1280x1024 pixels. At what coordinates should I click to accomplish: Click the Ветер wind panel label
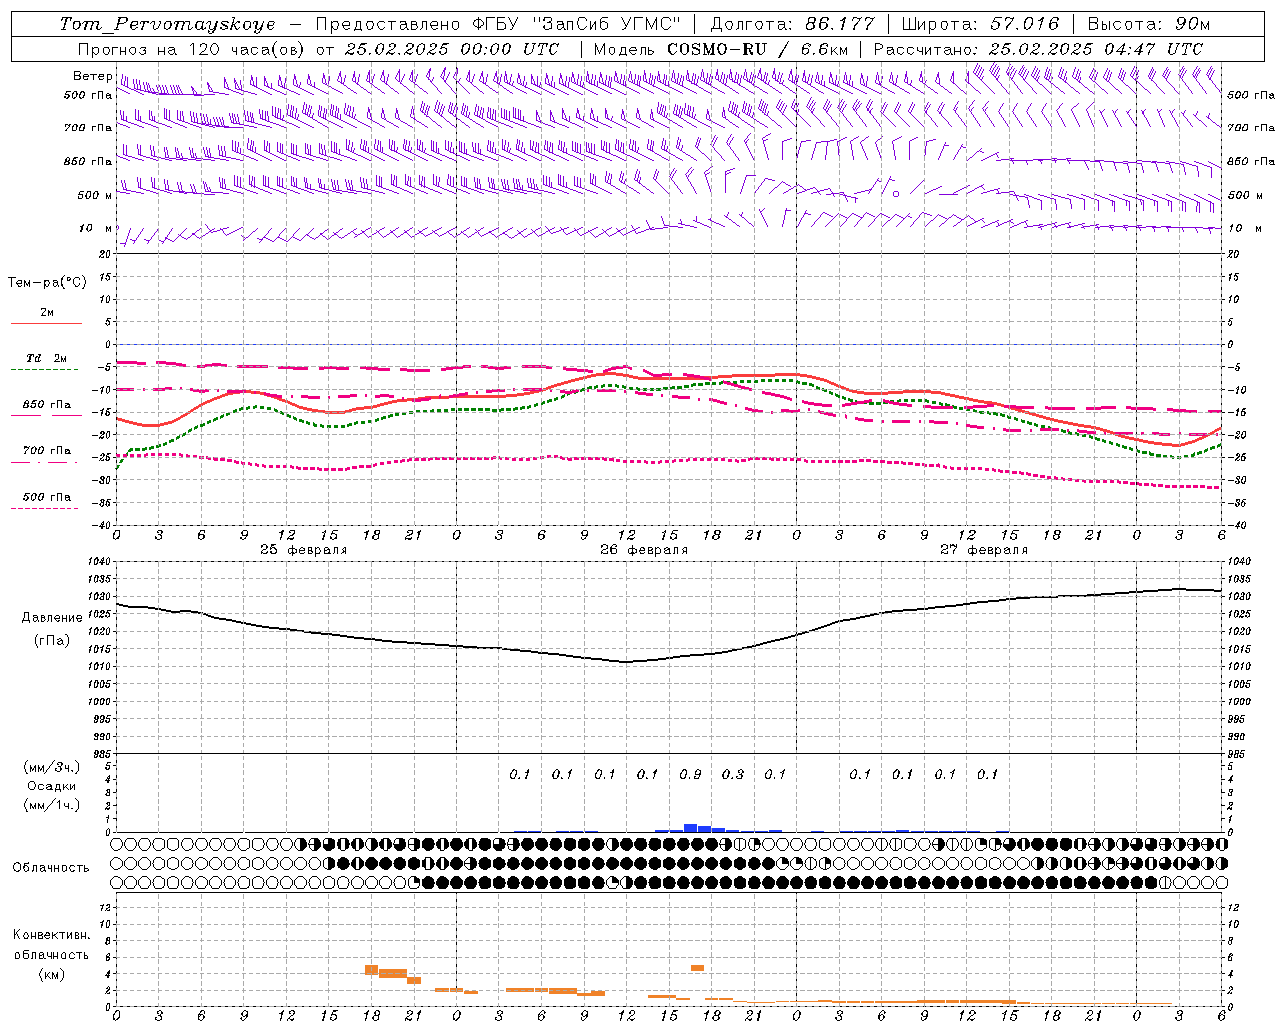pyautogui.click(x=92, y=76)
